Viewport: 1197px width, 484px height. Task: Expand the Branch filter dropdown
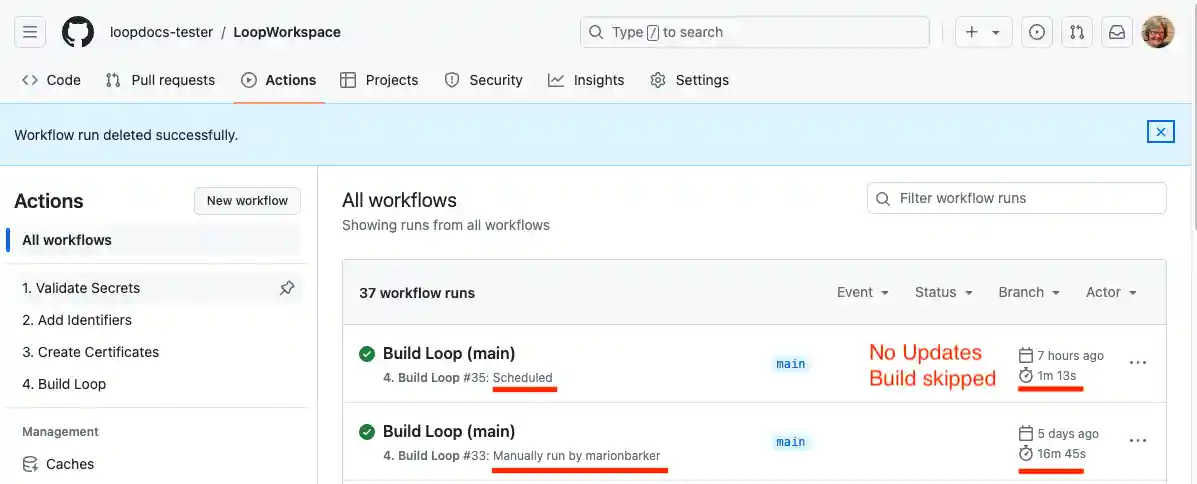pos(1029,292)
